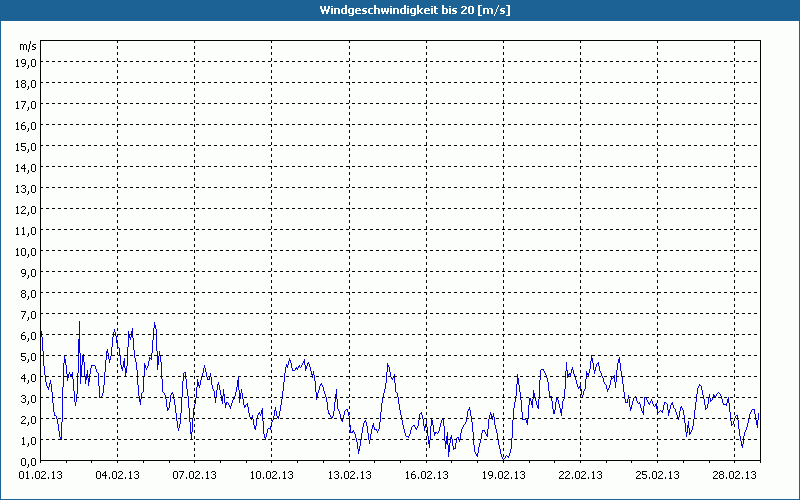This screenshot has width=800, height=500.
Task: Click the y-axis label '17,0'
Action: [28, 105]
